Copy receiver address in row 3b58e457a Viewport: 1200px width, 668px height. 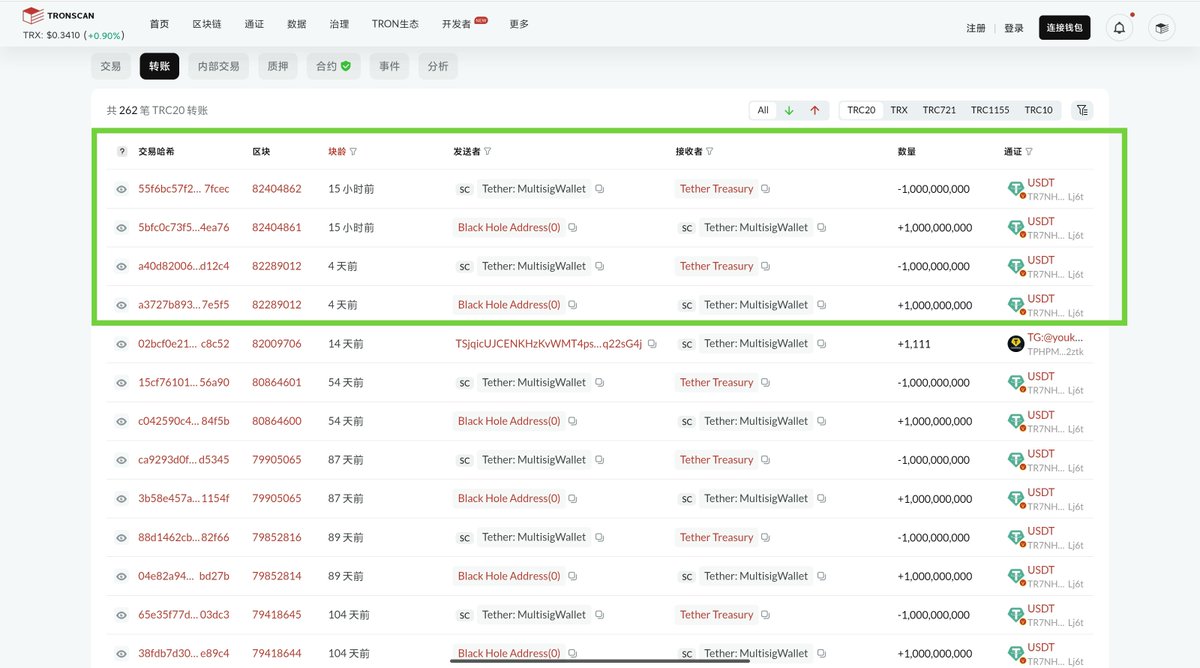click(x=821, y=498)
